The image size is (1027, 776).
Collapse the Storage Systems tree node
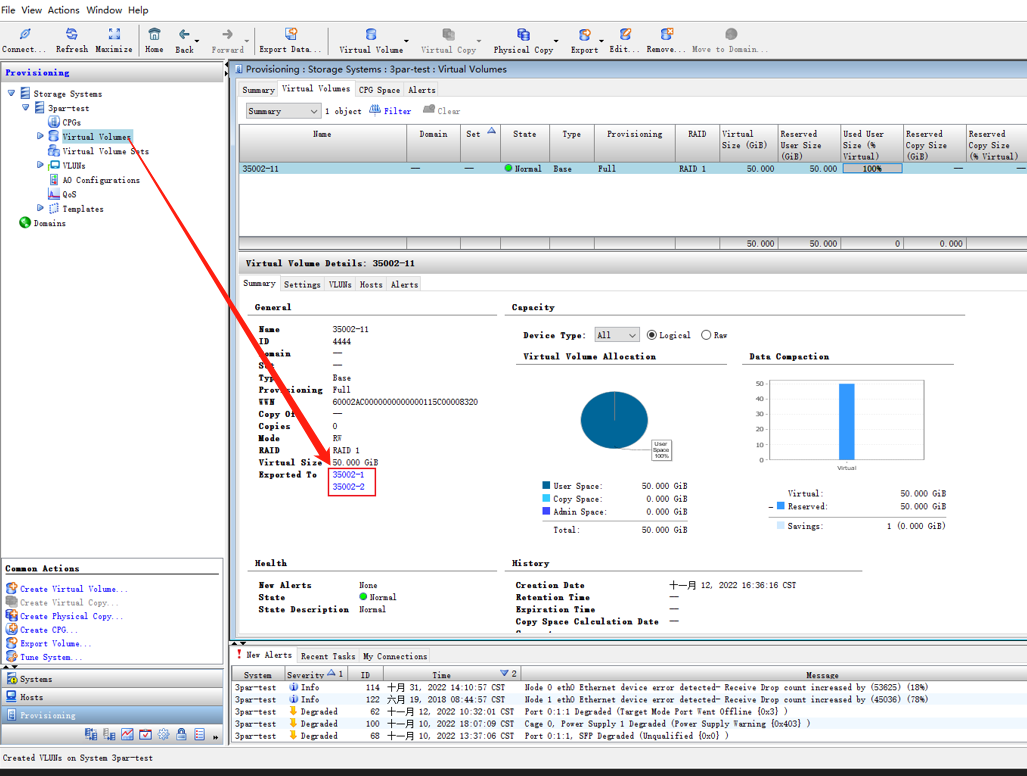[x=11, y=93]
